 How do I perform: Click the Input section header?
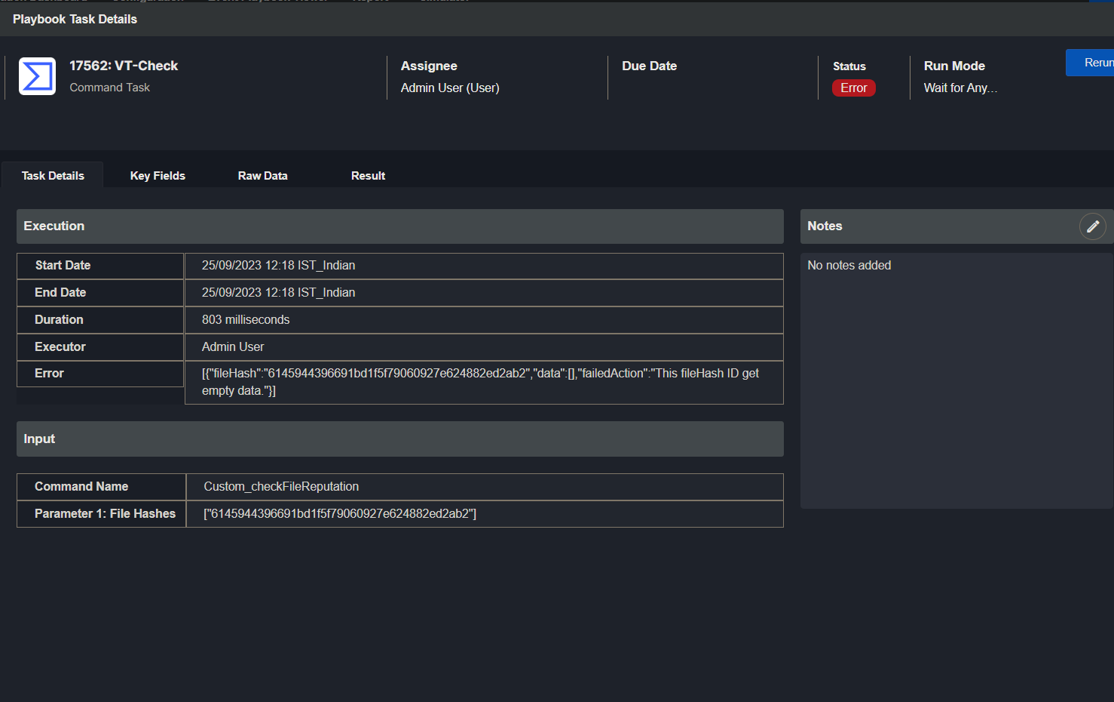(400, 439)
